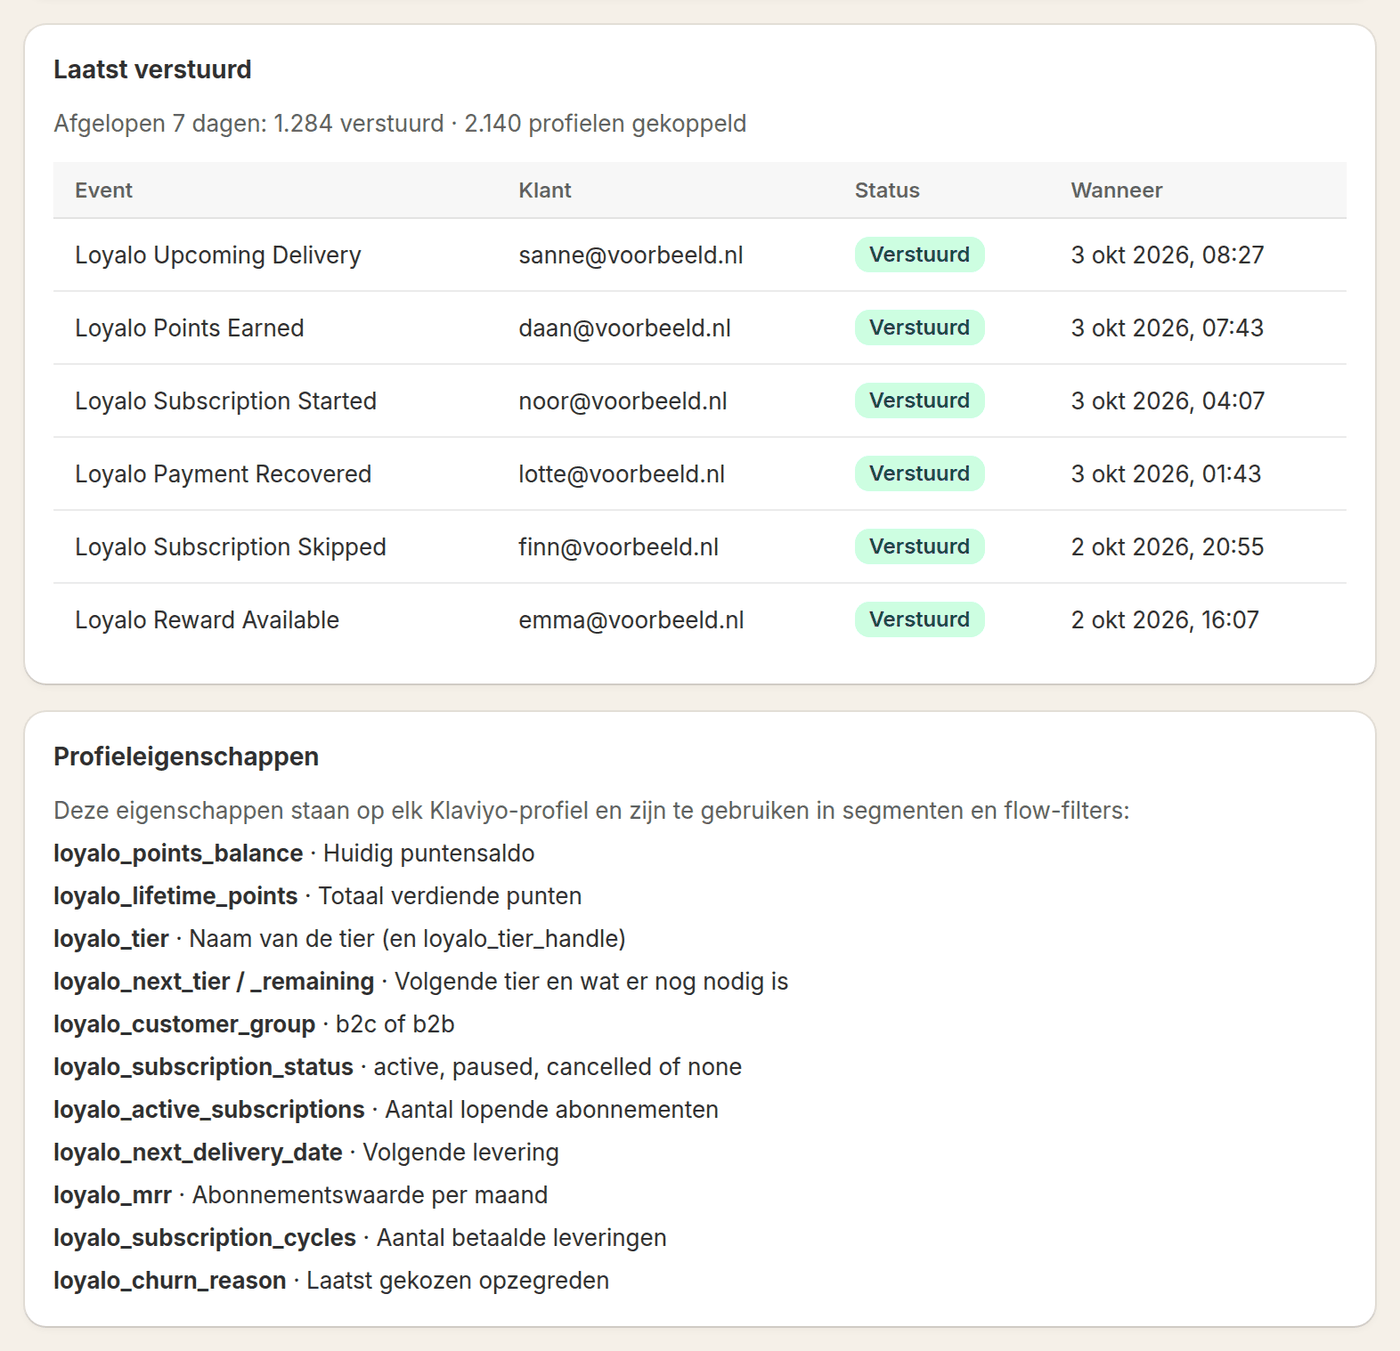The width and height of the screenshot is (1400, 1351).
Task: Click the Verstuurd badge for Points Earned
Action: tap(920, 328)
